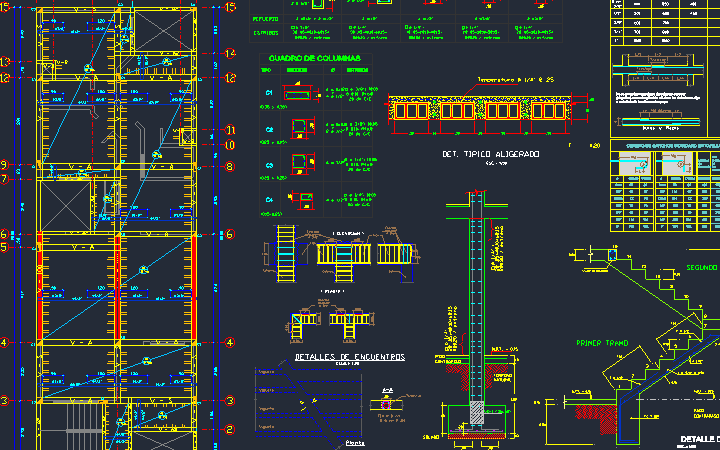
Task: Click the SOLADO label at footing base
Action: 431,437
